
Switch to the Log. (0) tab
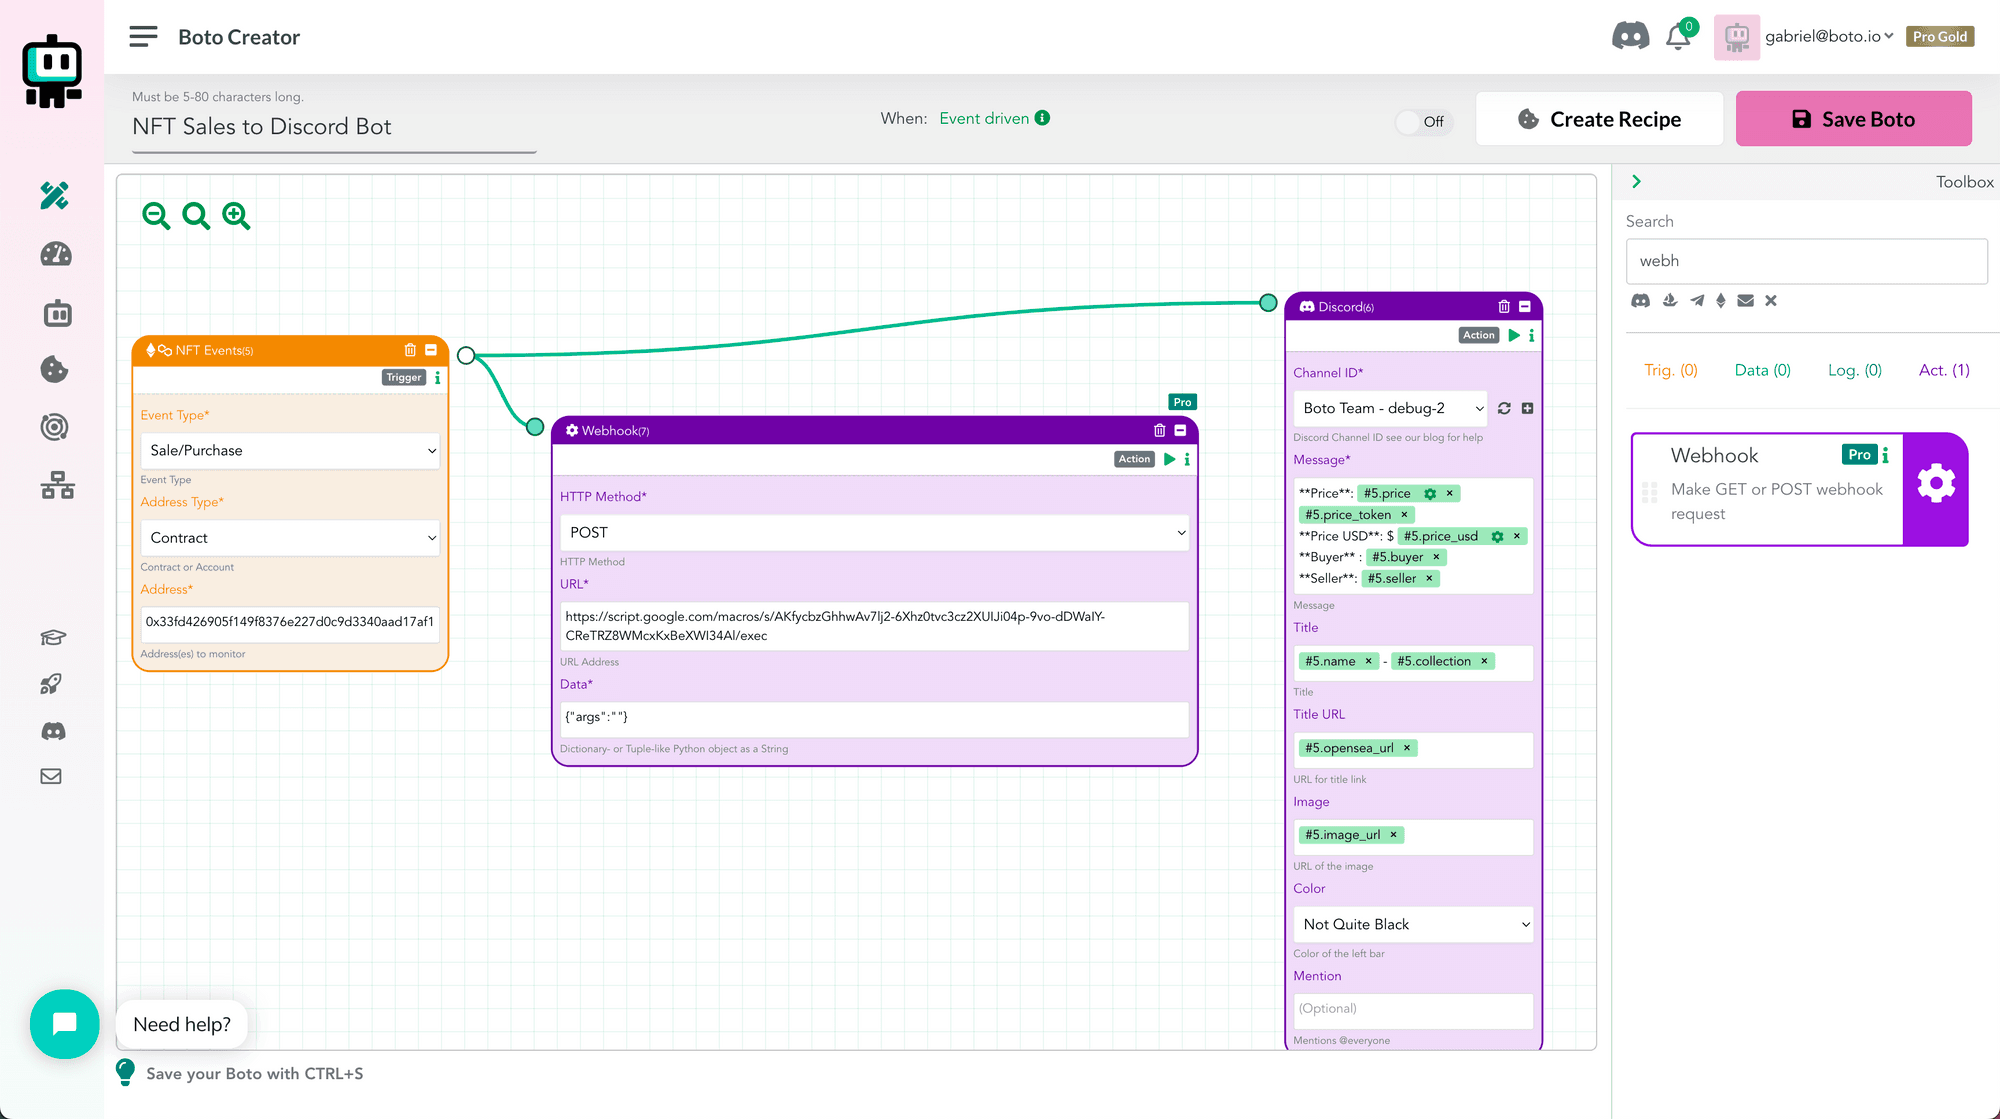[1854, 370]
